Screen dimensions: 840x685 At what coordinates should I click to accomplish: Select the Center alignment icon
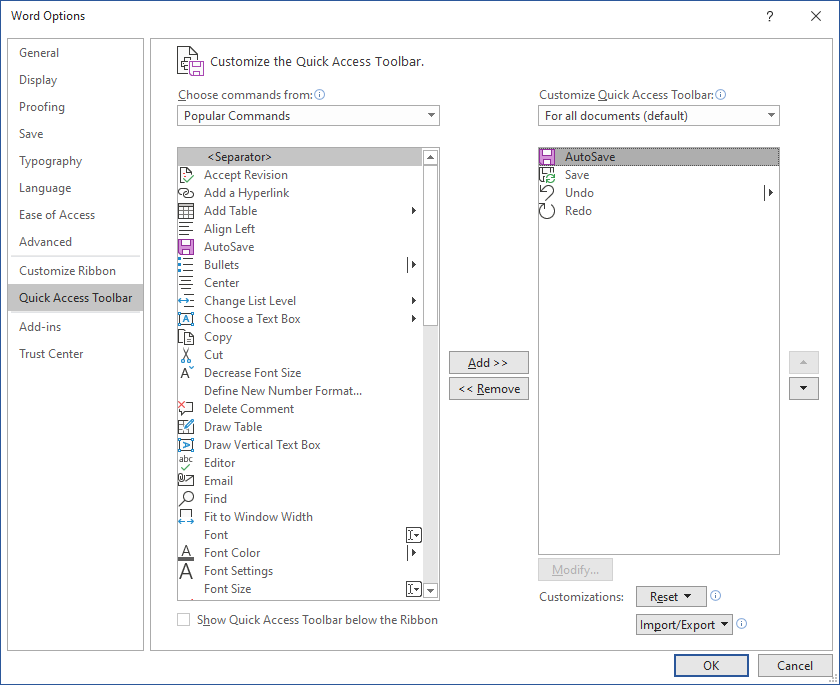pyautogui.click(x=186, y=283)
